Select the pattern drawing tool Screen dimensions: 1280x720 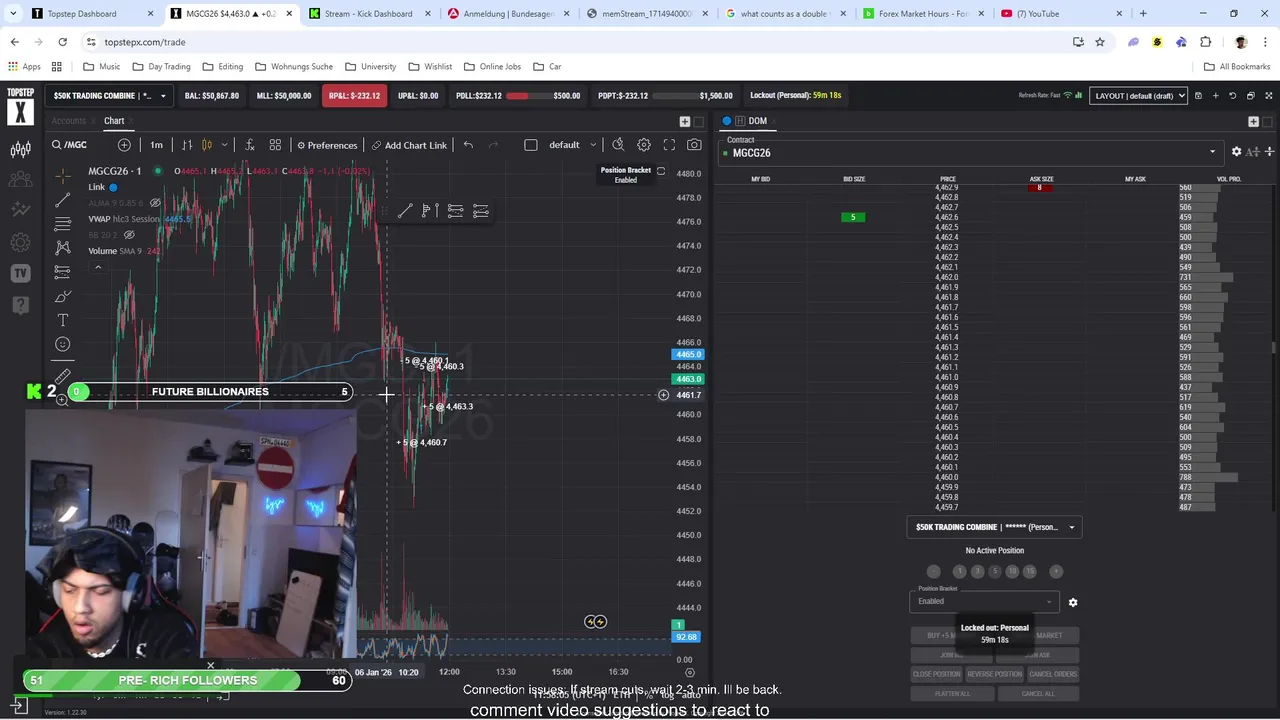pyautogui.click(x=63, y=247)
